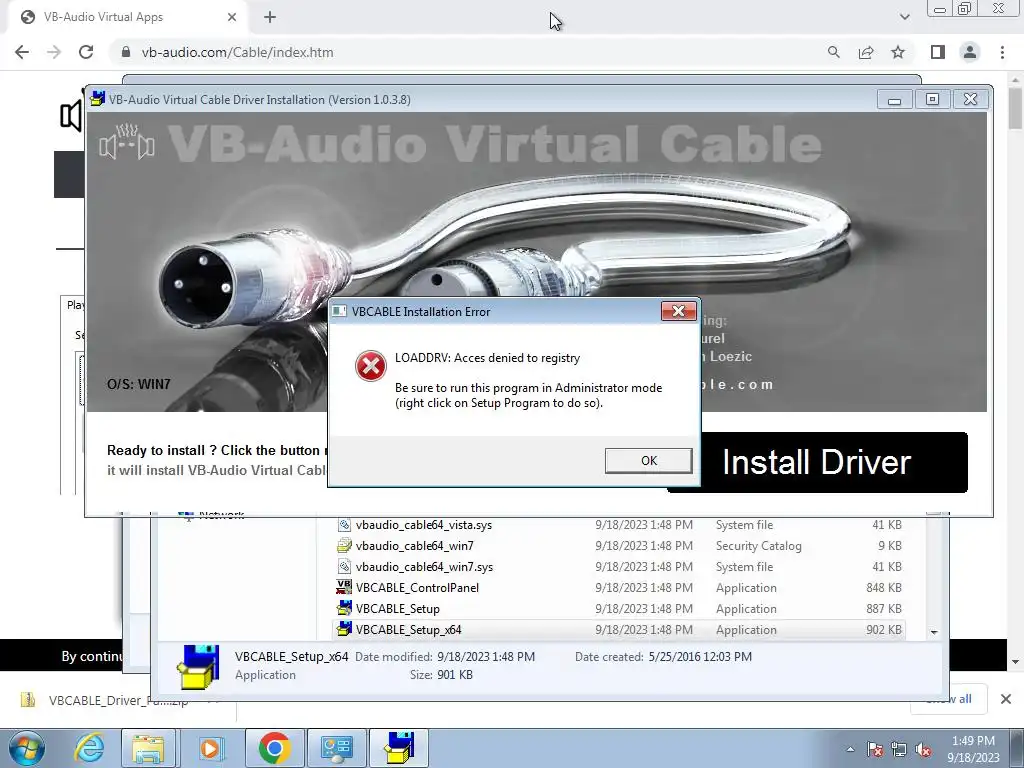Open the Chrome profile avatar
This screenshot has height=768, width=1024.
point(970,52)
